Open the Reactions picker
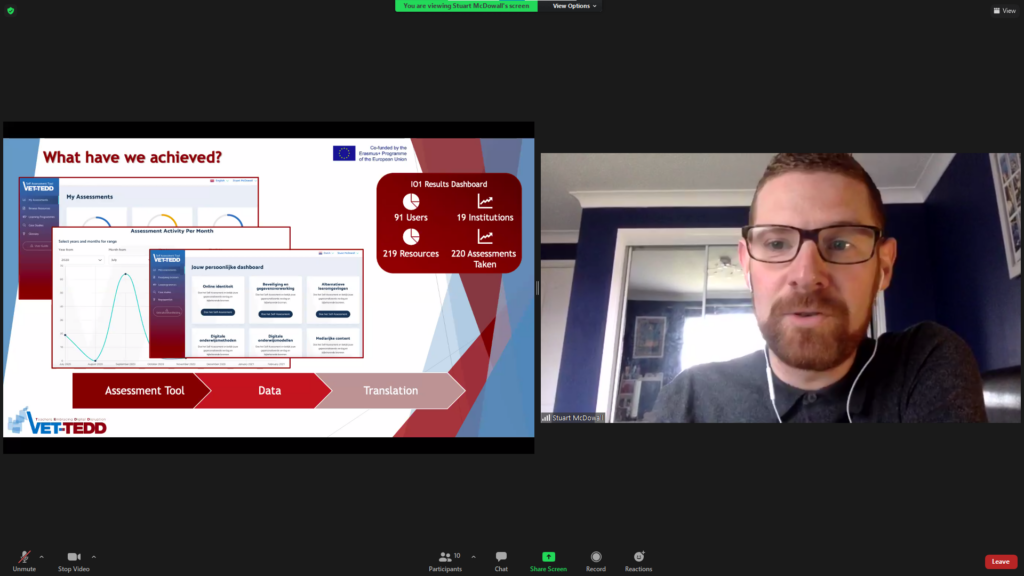Viewport: 1024px width, 576px height. point(638,561)
